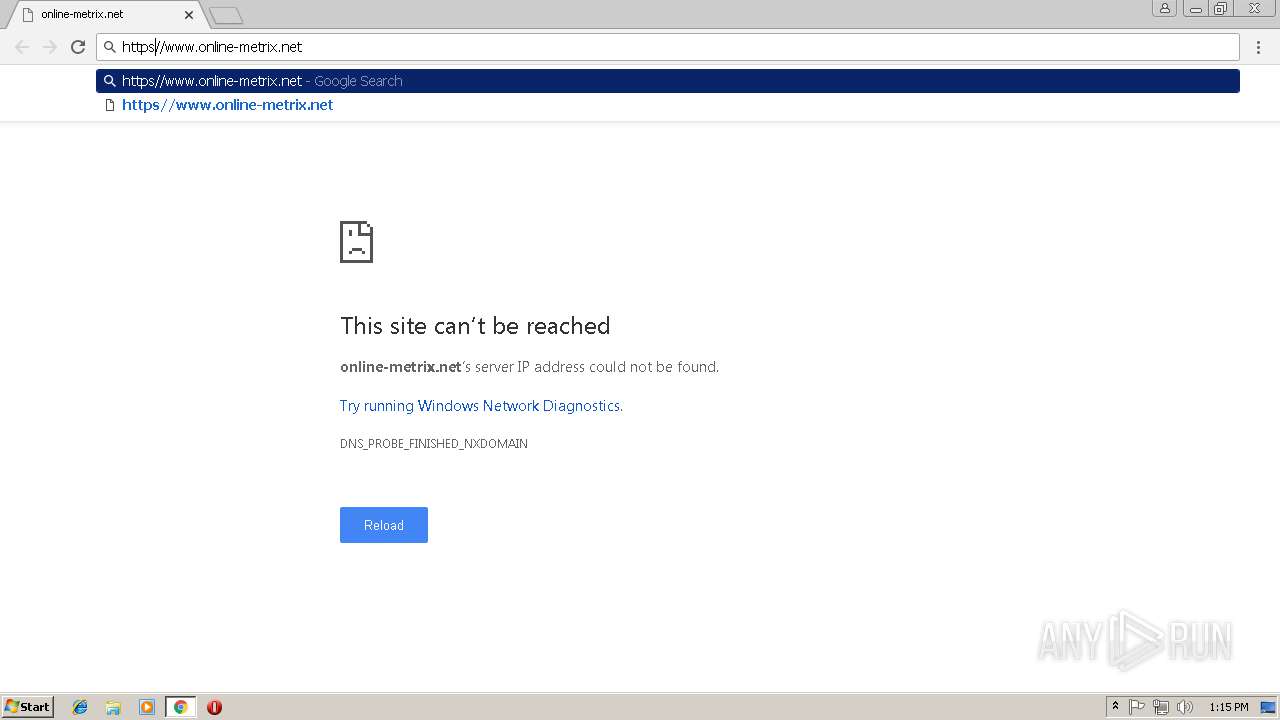The height and width of the screenshot is (720, 1280).
Task: Click the browser forward arrow
Action: 50,47
